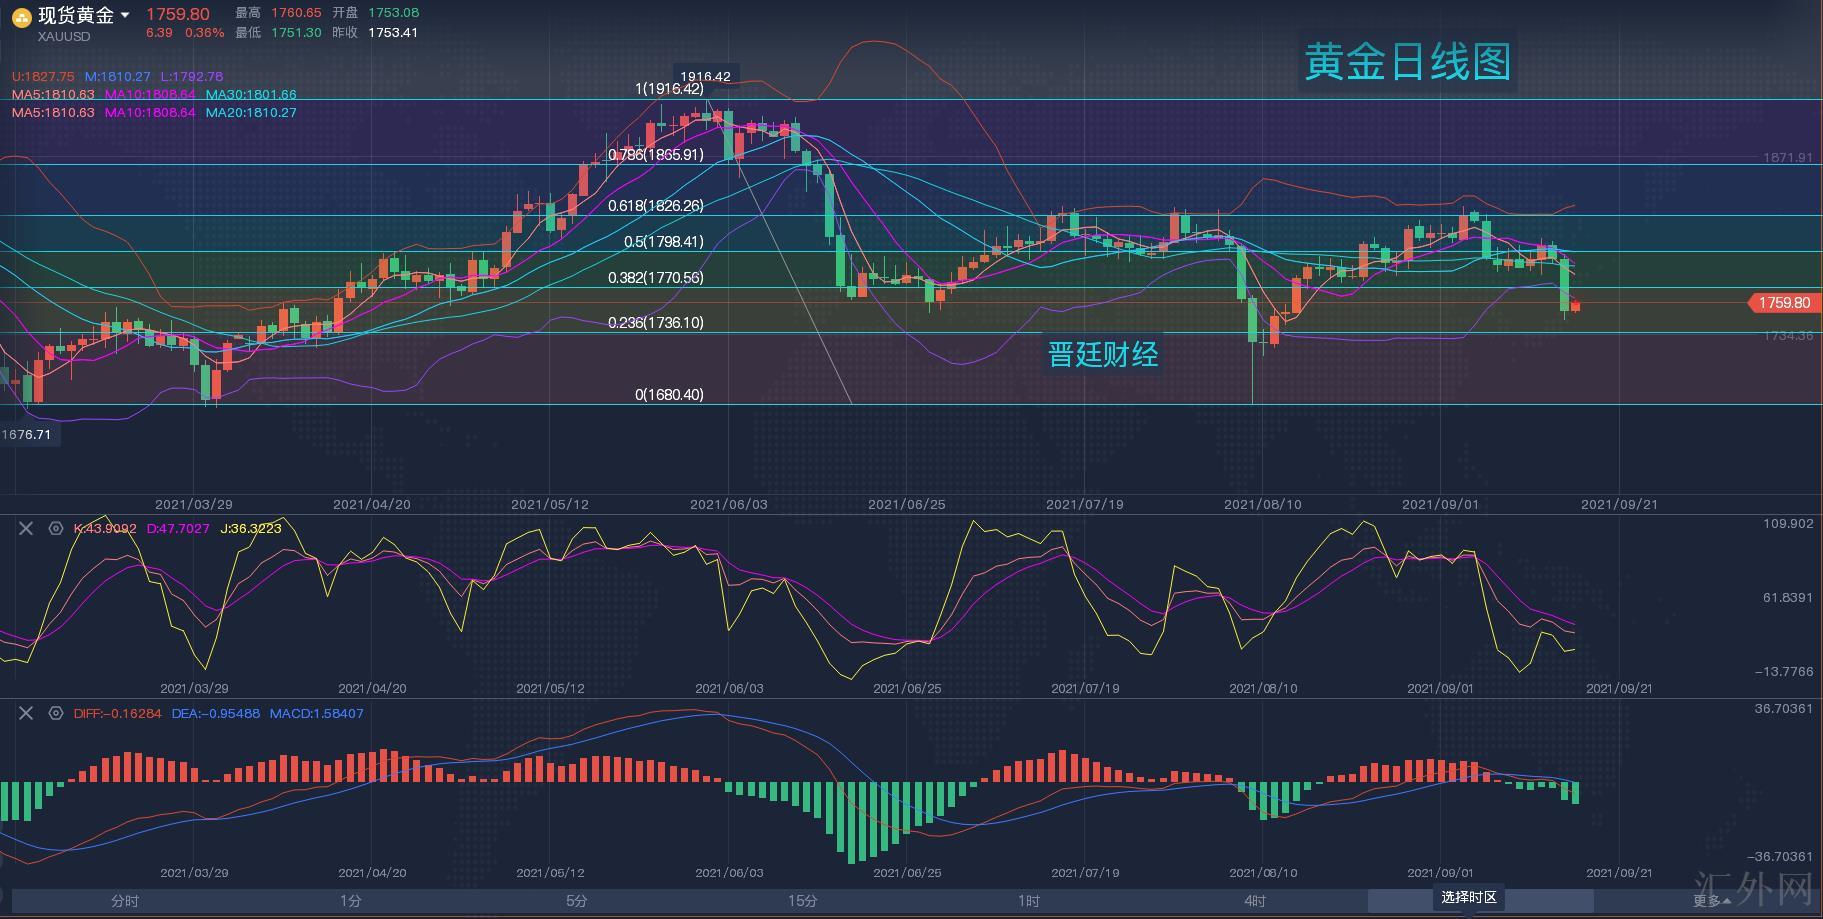The width and height of the screenshot is (1823, 919).
Task: Click the 0.5(1798.41) Fibonacci level label
Action: [663, 242]
